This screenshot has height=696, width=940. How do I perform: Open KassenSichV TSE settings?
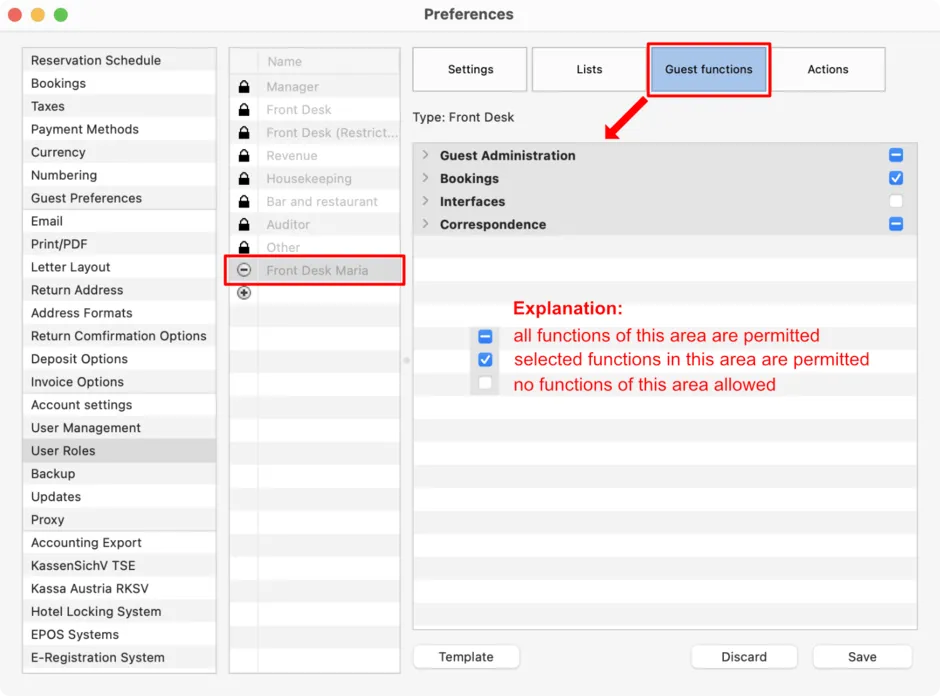click(x=119, y=566)
